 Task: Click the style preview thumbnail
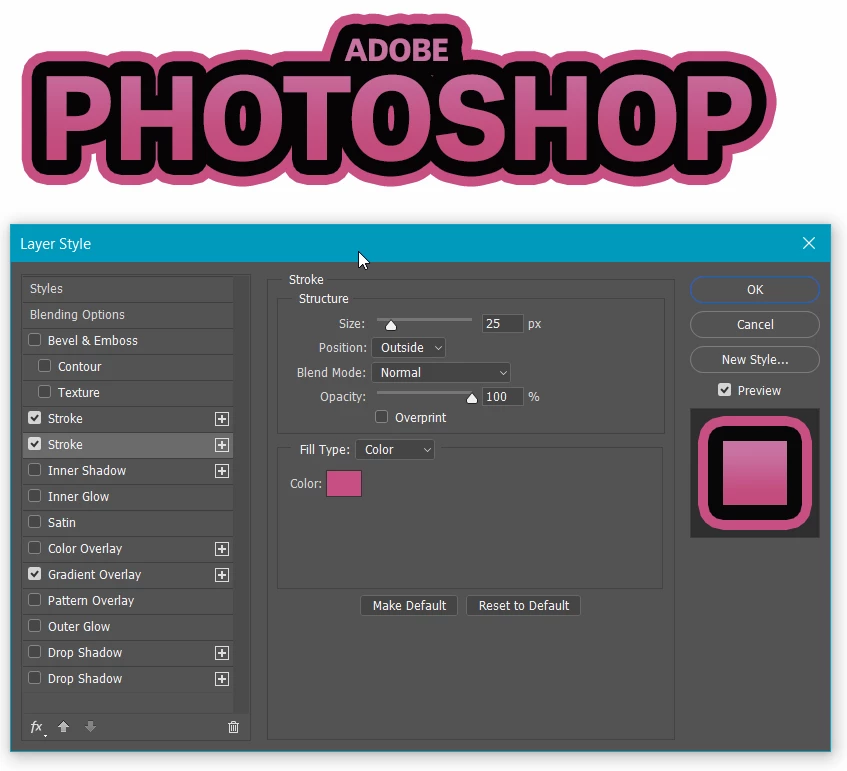pos(755,473)
